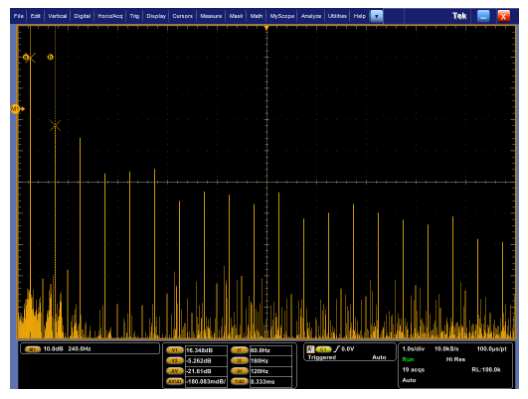Click the 180Hz t2 value field
This screenshot has width=528, height=399.
pos(271,361)
